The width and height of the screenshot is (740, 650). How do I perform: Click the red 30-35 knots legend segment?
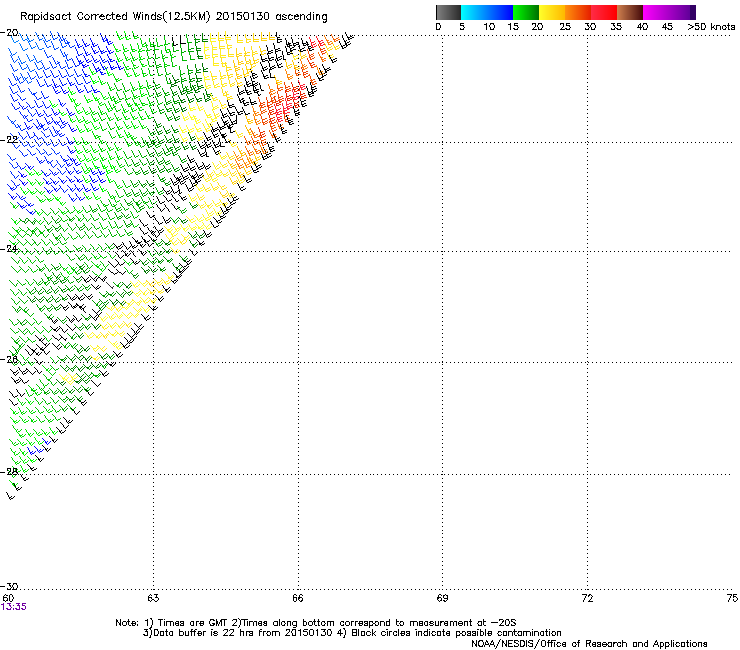604,12
